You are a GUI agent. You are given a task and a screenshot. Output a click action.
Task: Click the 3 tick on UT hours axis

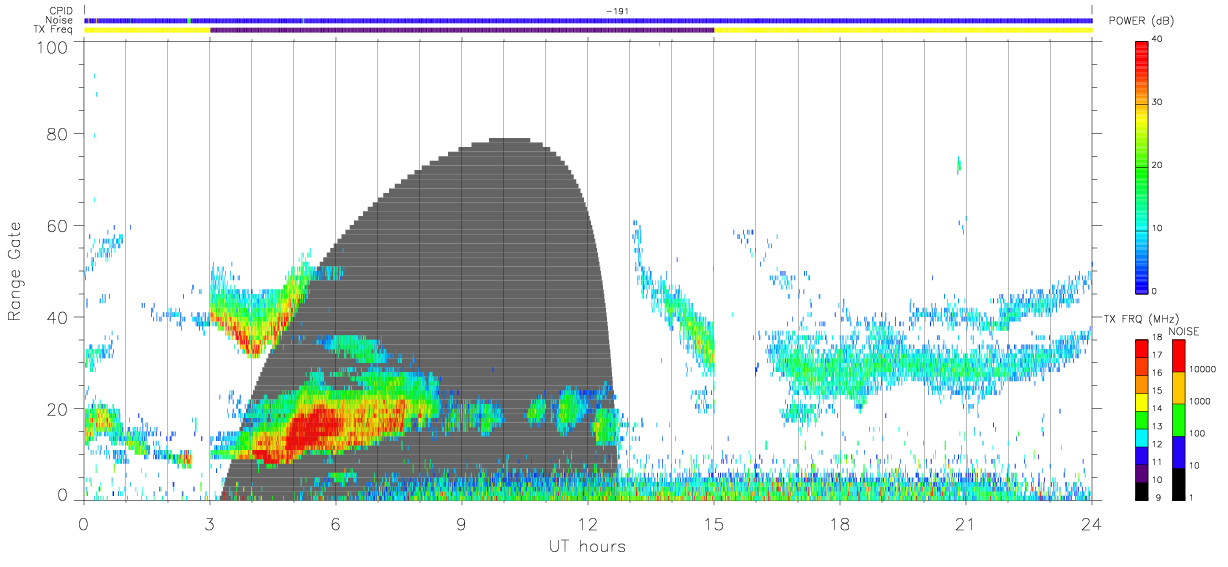pos(210,523)
